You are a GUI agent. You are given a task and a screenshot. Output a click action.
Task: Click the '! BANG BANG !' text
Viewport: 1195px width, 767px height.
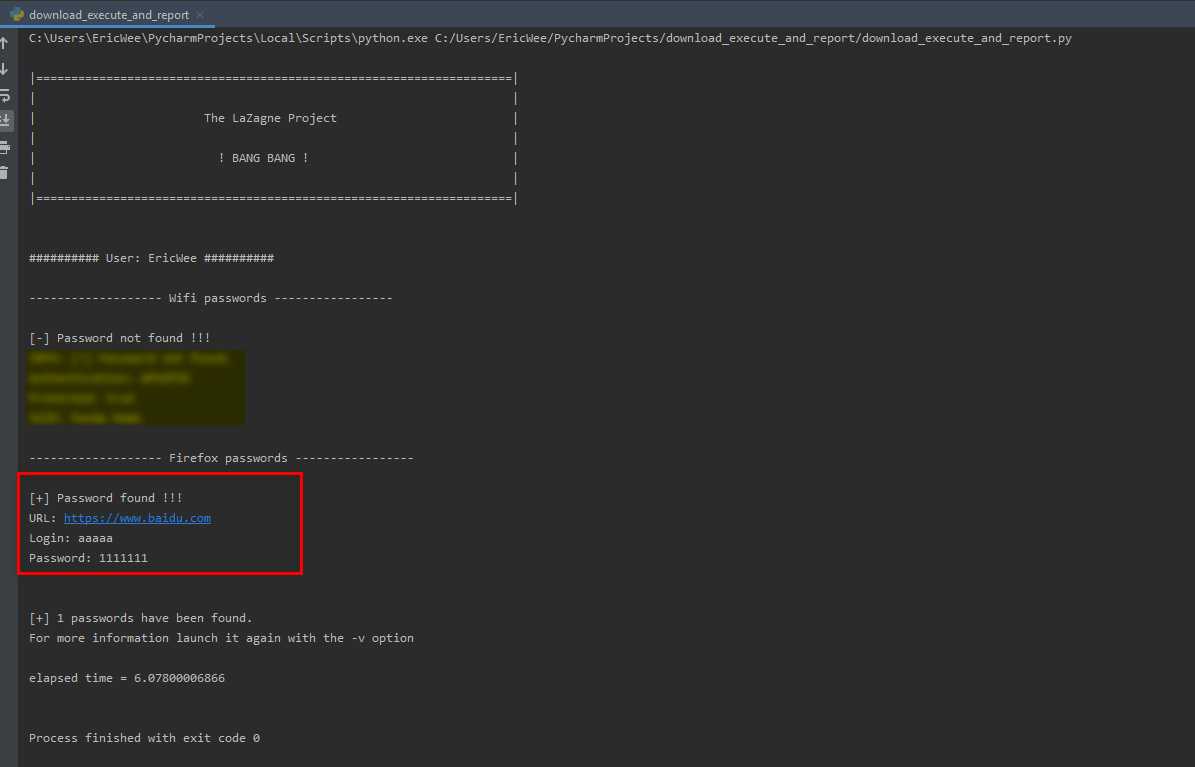point(263,158)
